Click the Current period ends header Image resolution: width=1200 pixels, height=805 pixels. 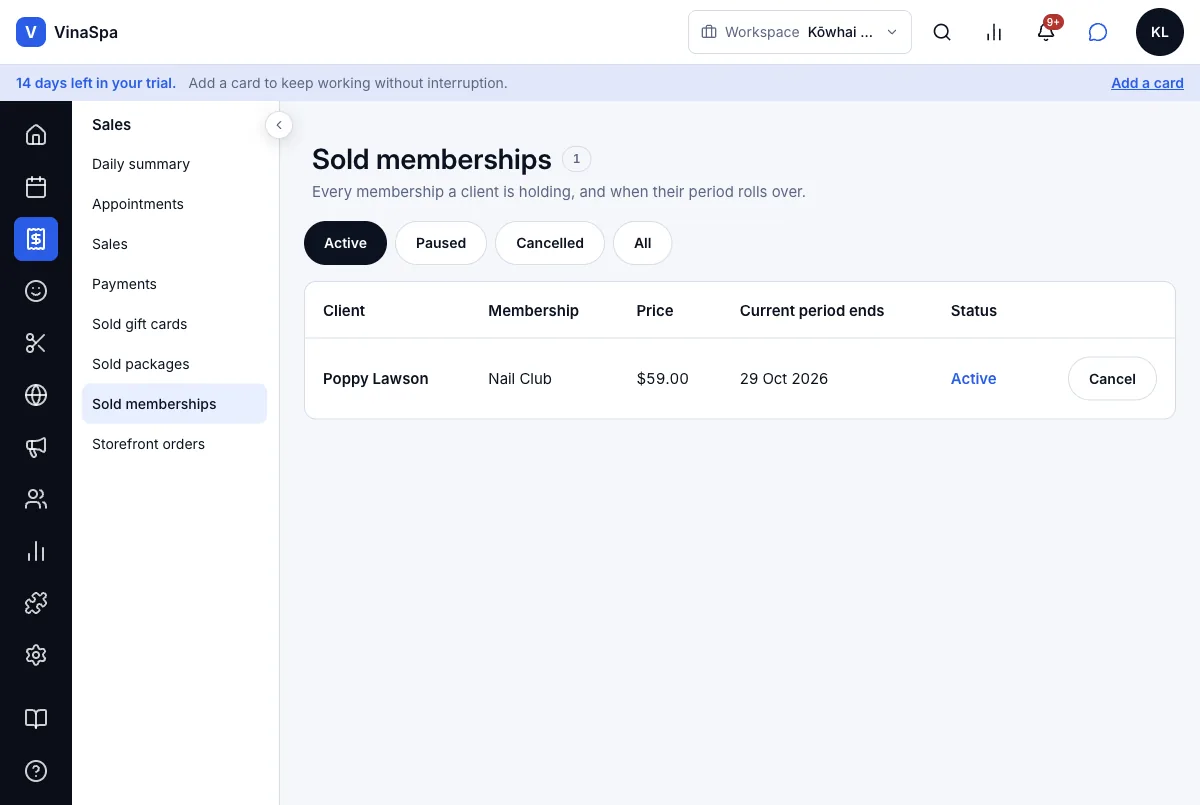(812, 311)
